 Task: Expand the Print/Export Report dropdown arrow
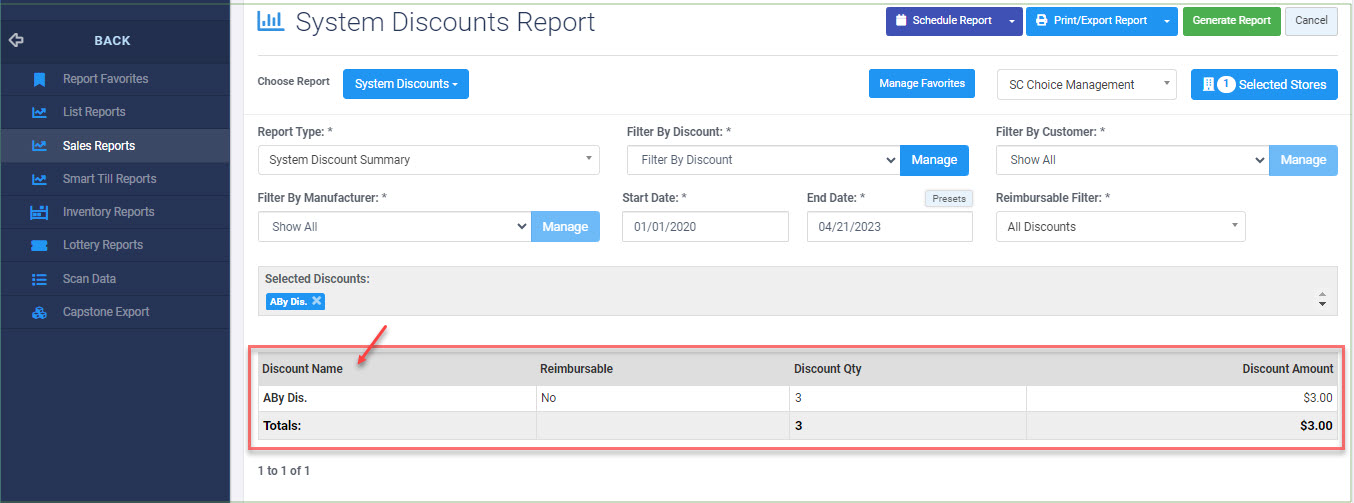coord(1167,21)
